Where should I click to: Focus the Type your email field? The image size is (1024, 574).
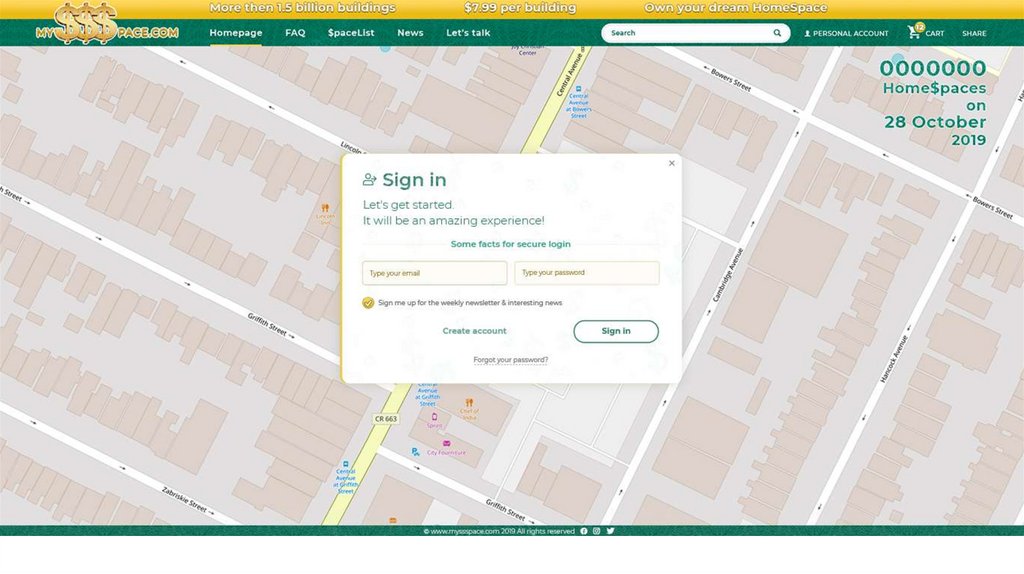tap(434, 273)
